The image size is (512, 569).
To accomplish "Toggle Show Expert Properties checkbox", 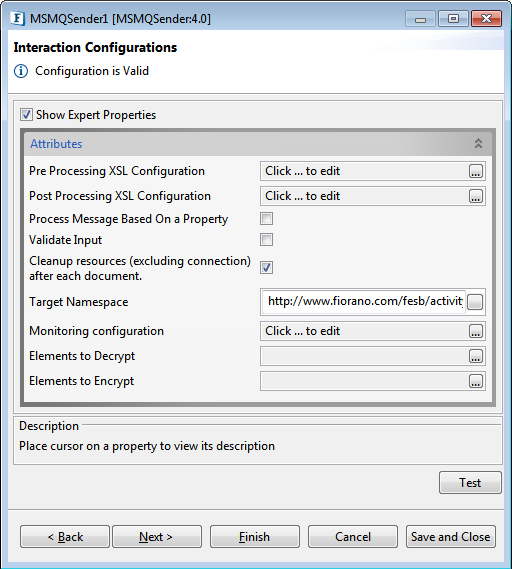I will [26, 115].
